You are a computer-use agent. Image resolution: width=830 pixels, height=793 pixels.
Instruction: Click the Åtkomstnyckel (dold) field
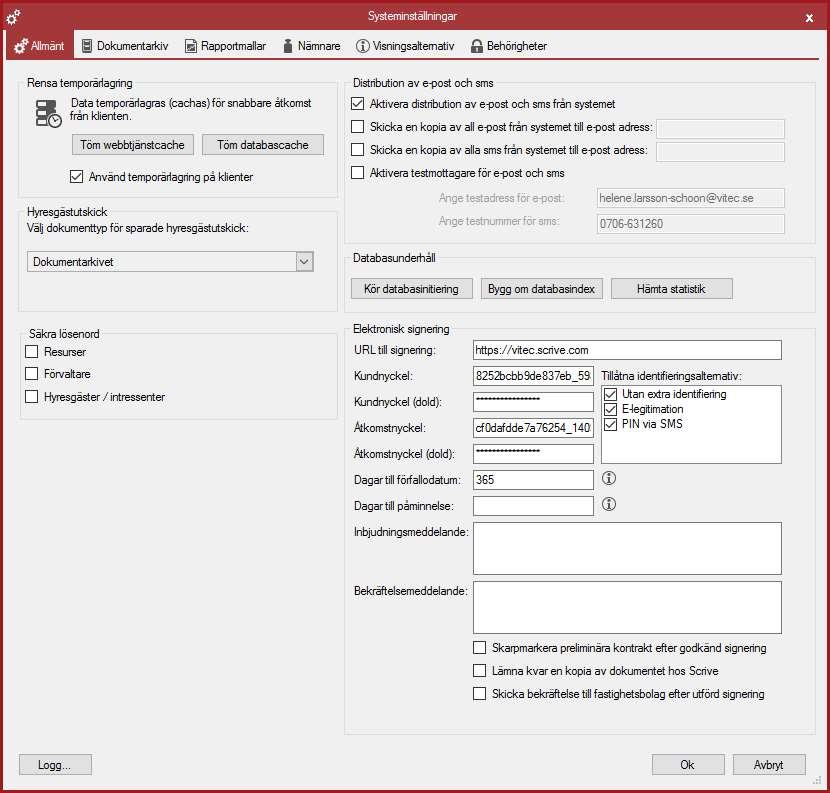(533, 454)
